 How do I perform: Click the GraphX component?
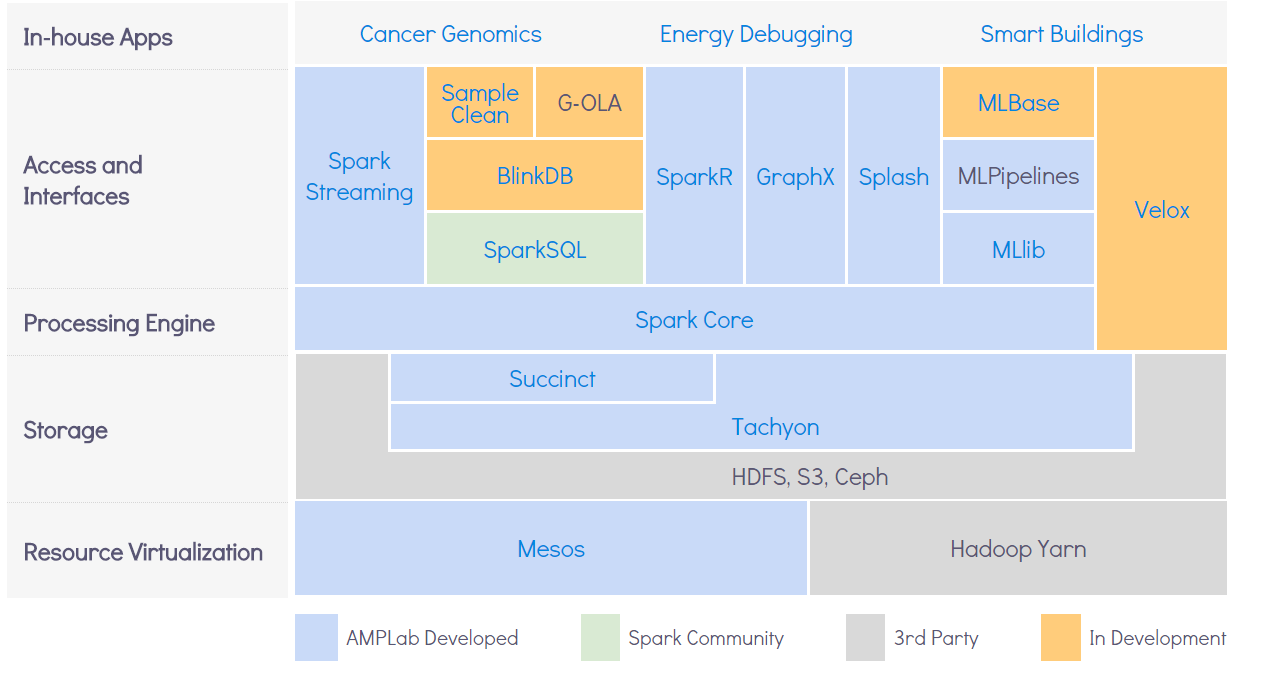[x=795, y=176]
